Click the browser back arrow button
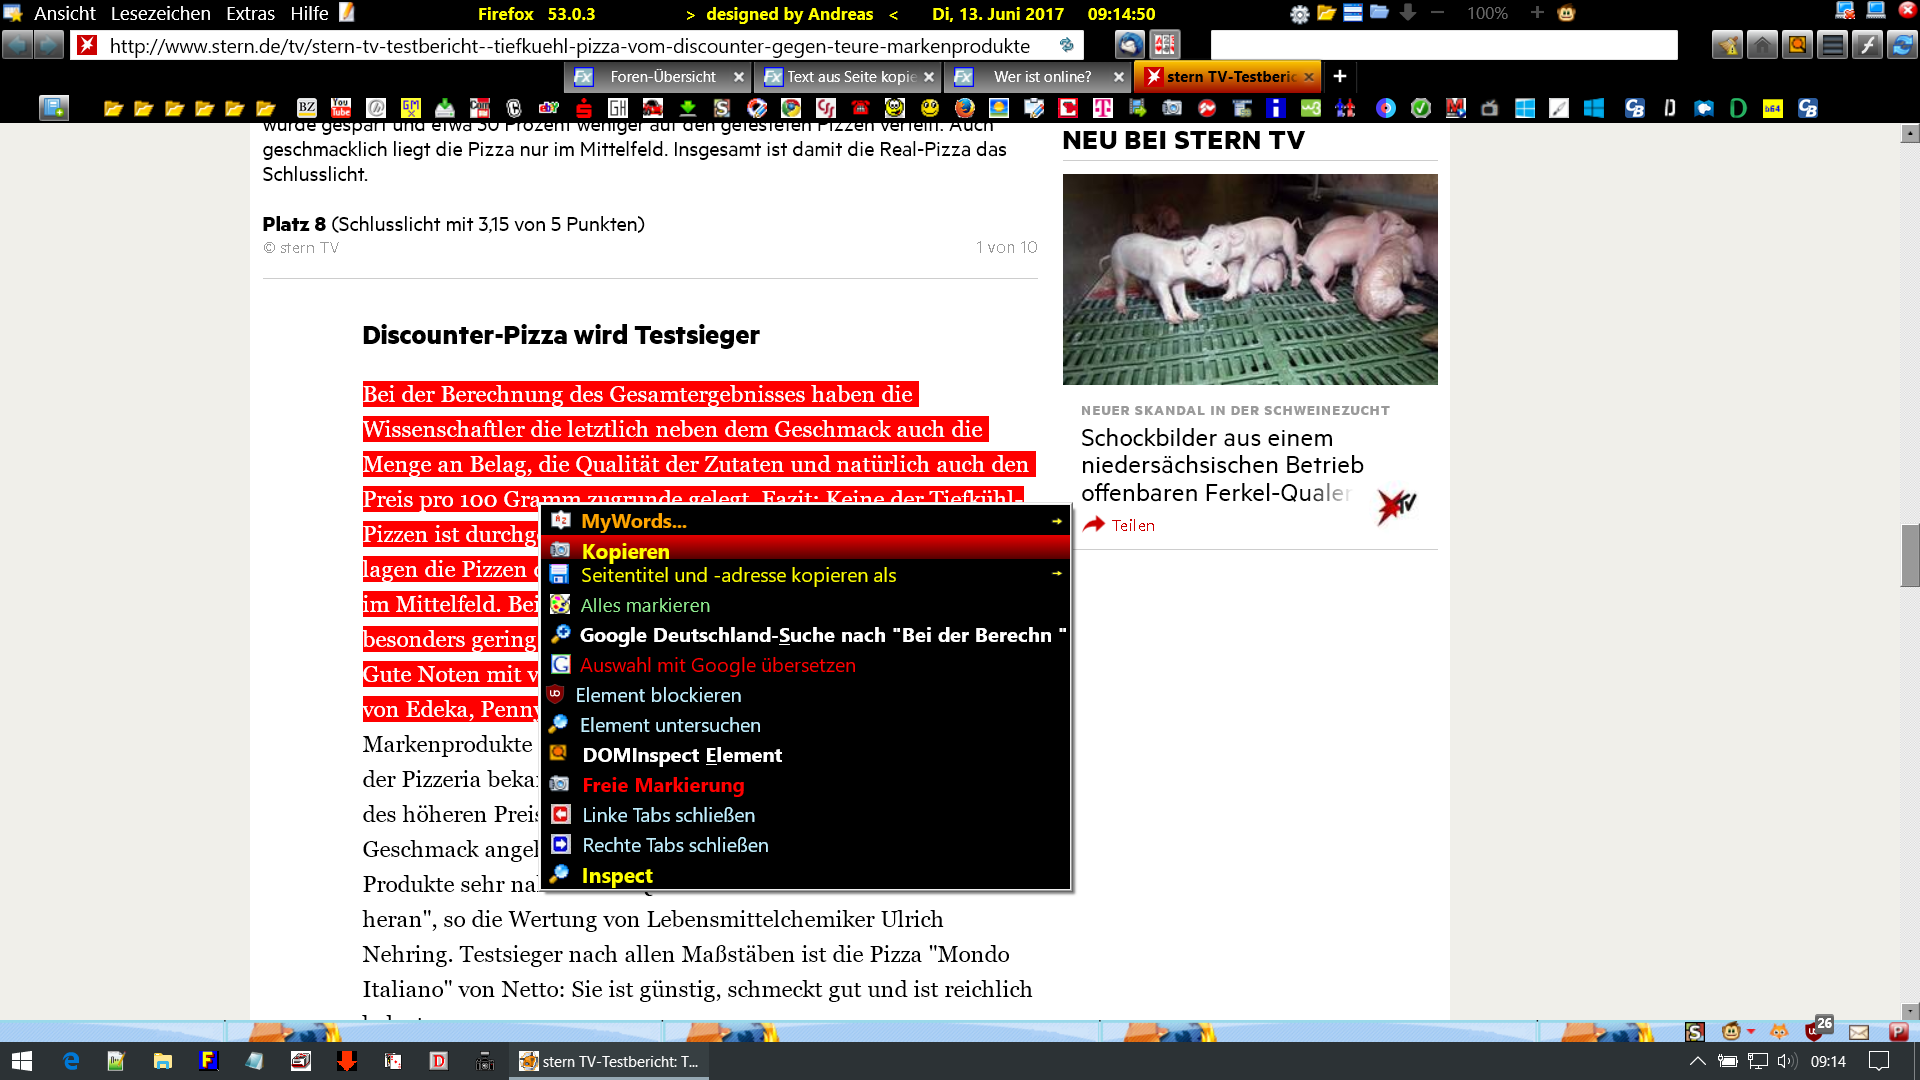 click(17, 45)
